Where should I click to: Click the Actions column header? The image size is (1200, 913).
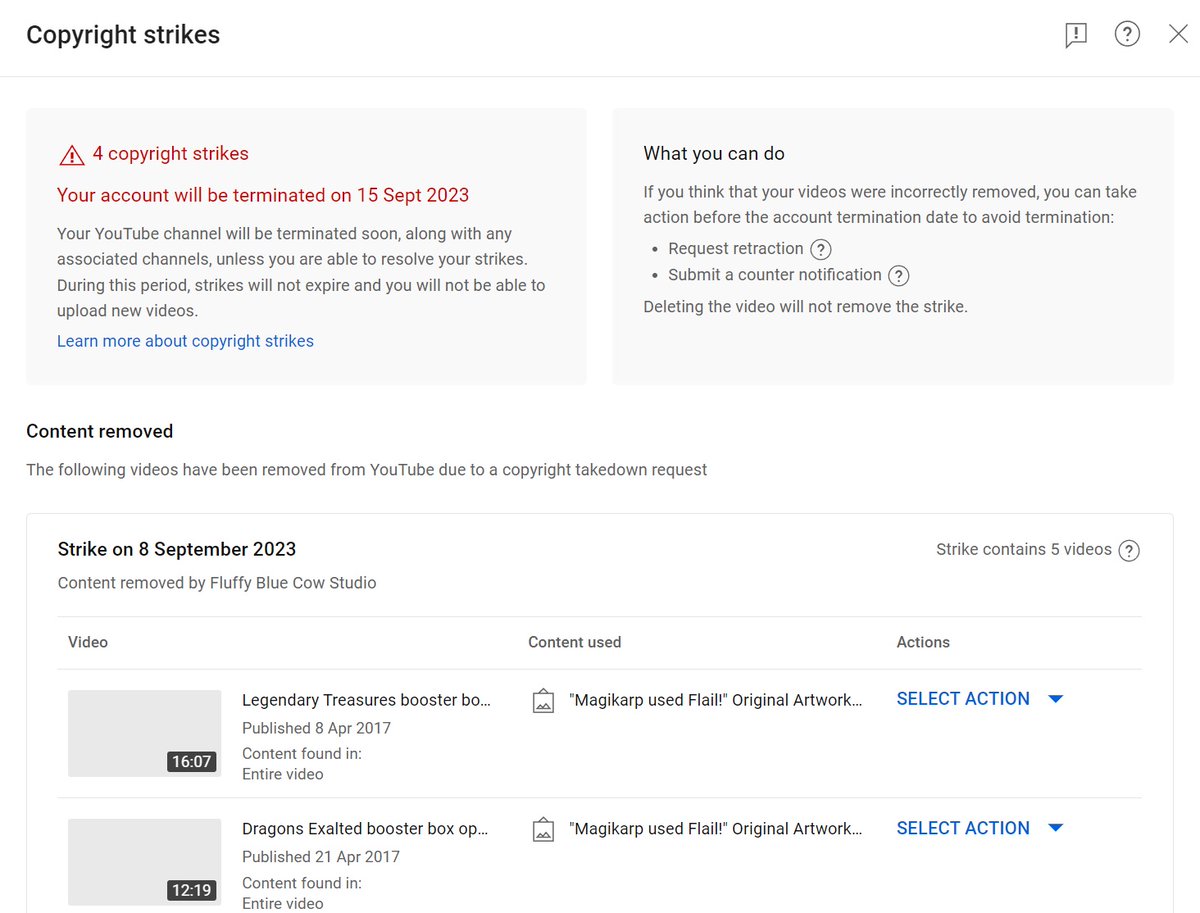pos(923,642)
